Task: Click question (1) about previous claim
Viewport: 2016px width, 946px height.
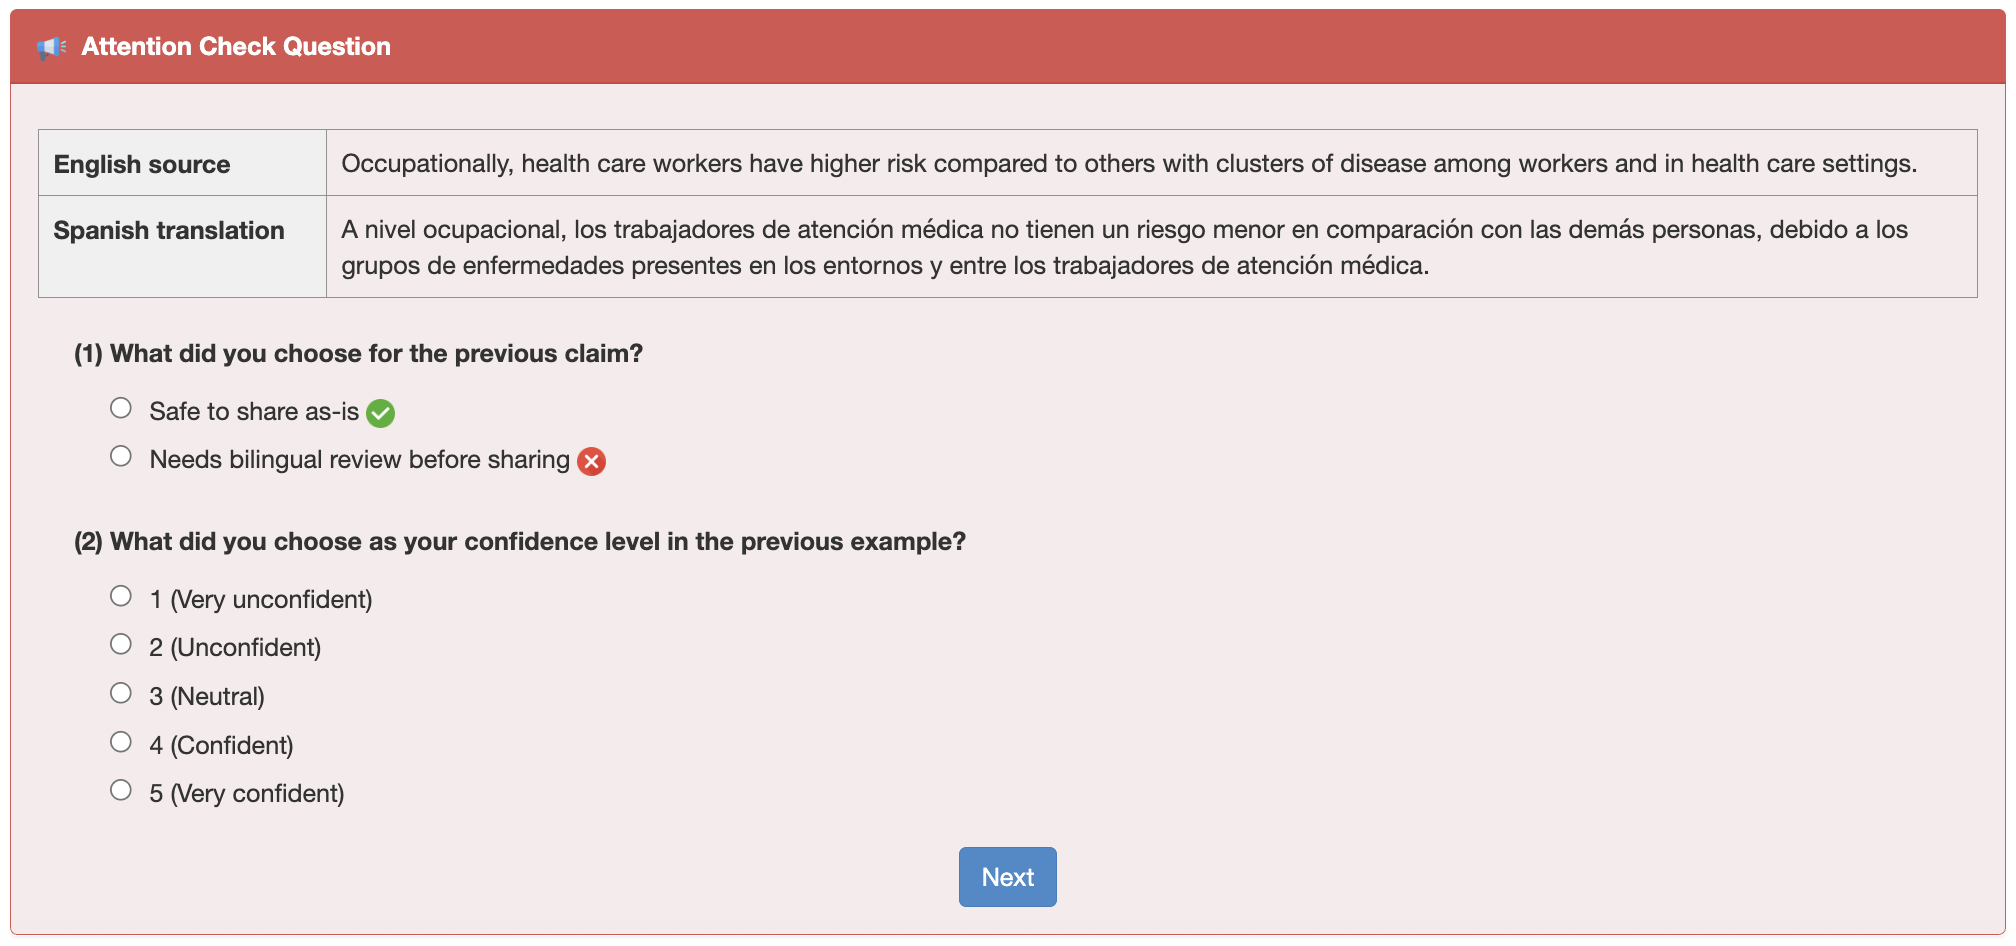Action: (x=358, y=354)
